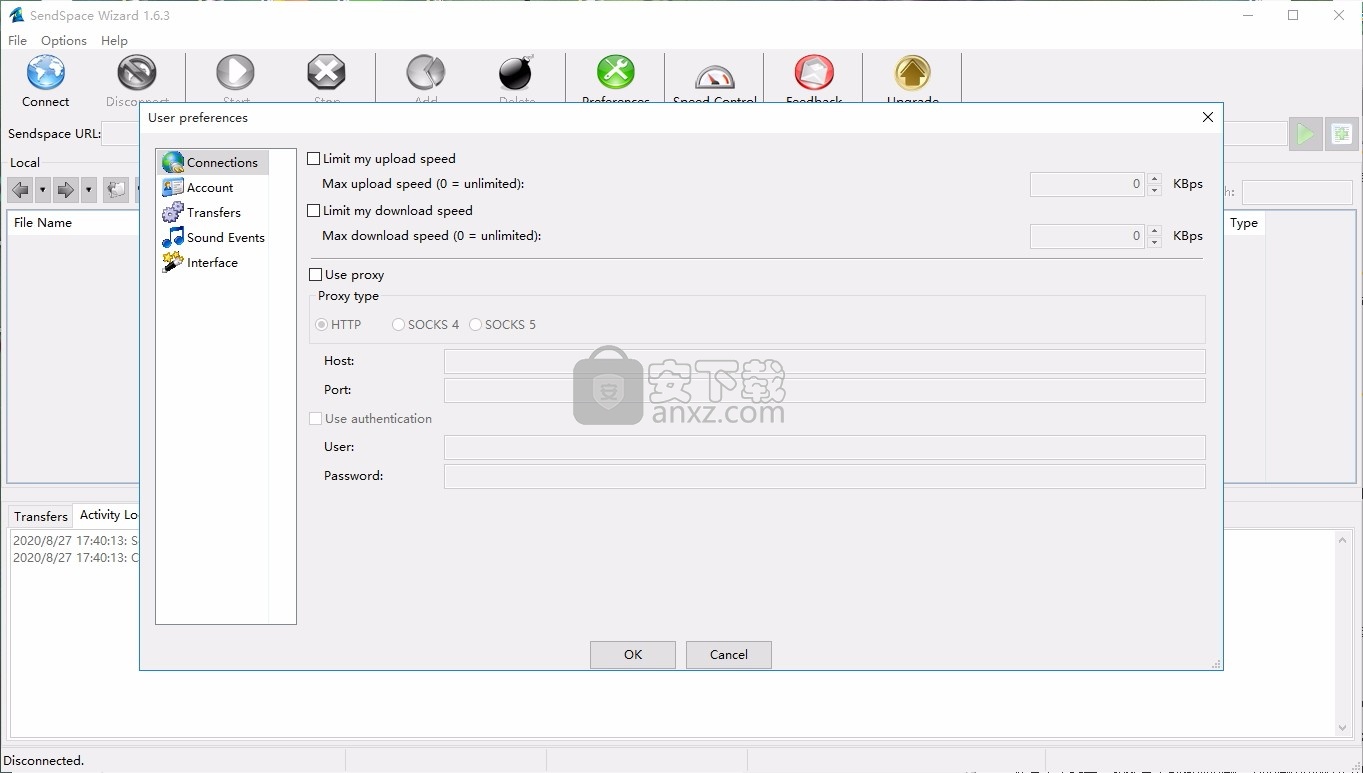The height and width of the screenshot is (773, 1363).
Task: Click the Disconnect toolbar icon
Action: click(137, 73)
